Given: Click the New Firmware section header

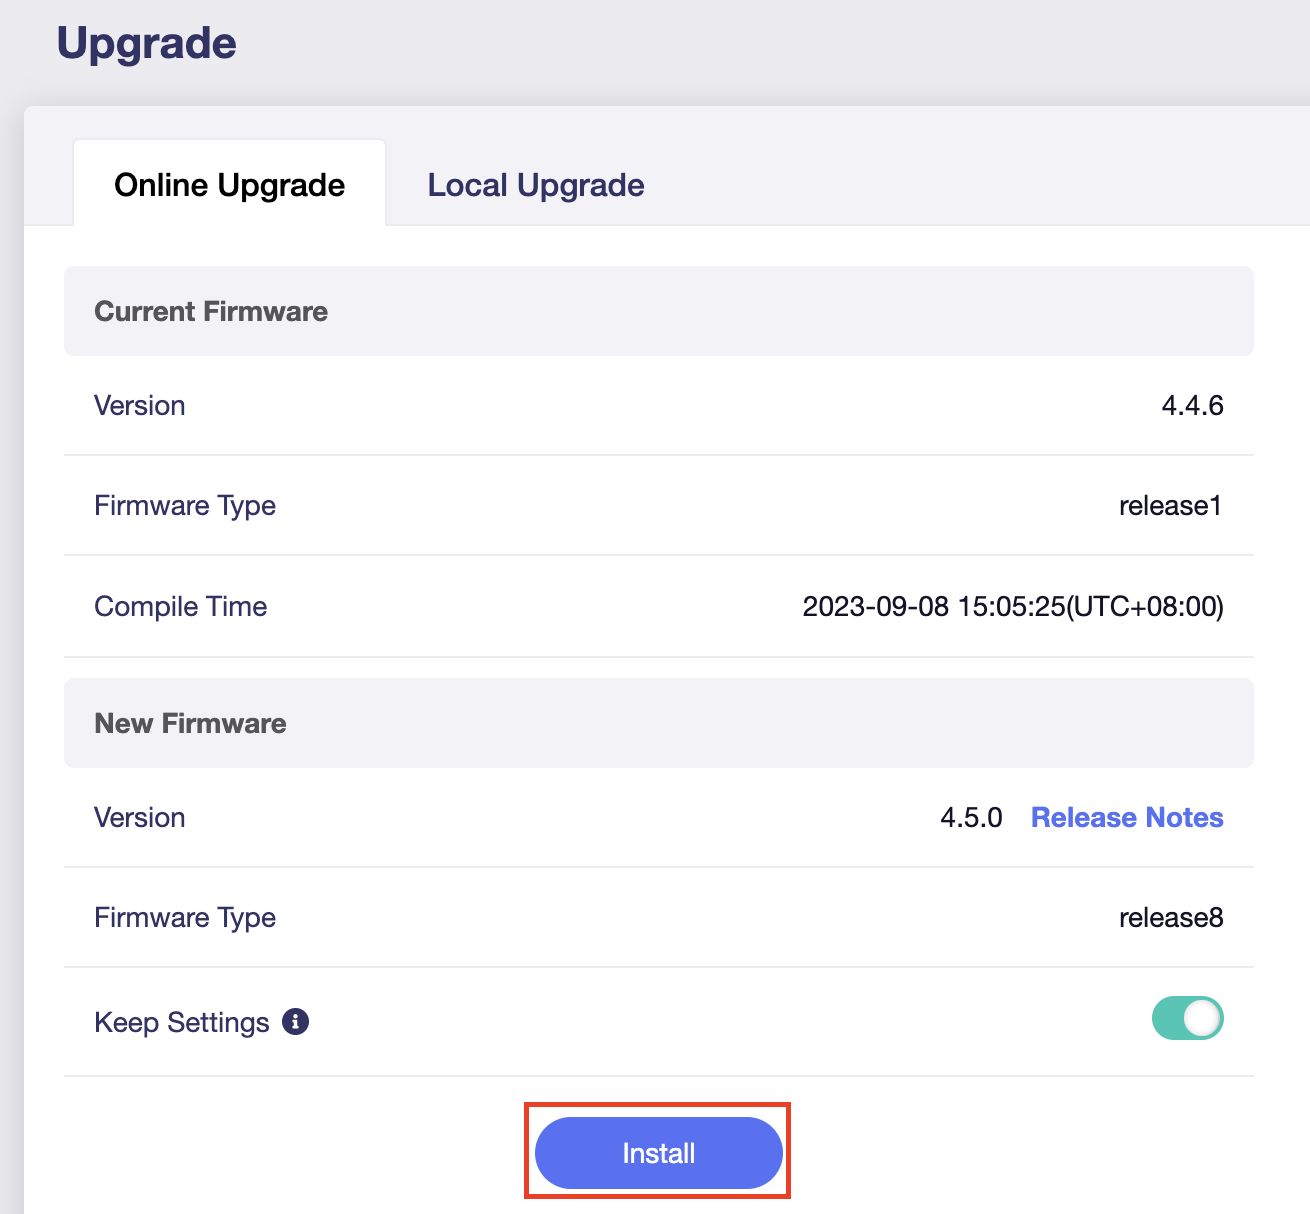Looking at the screenshot, I should (x=190, y=723).
